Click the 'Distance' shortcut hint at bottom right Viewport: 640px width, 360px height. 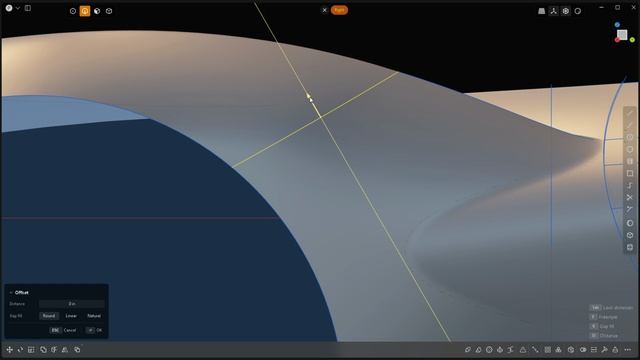click(x=604, y=336)
